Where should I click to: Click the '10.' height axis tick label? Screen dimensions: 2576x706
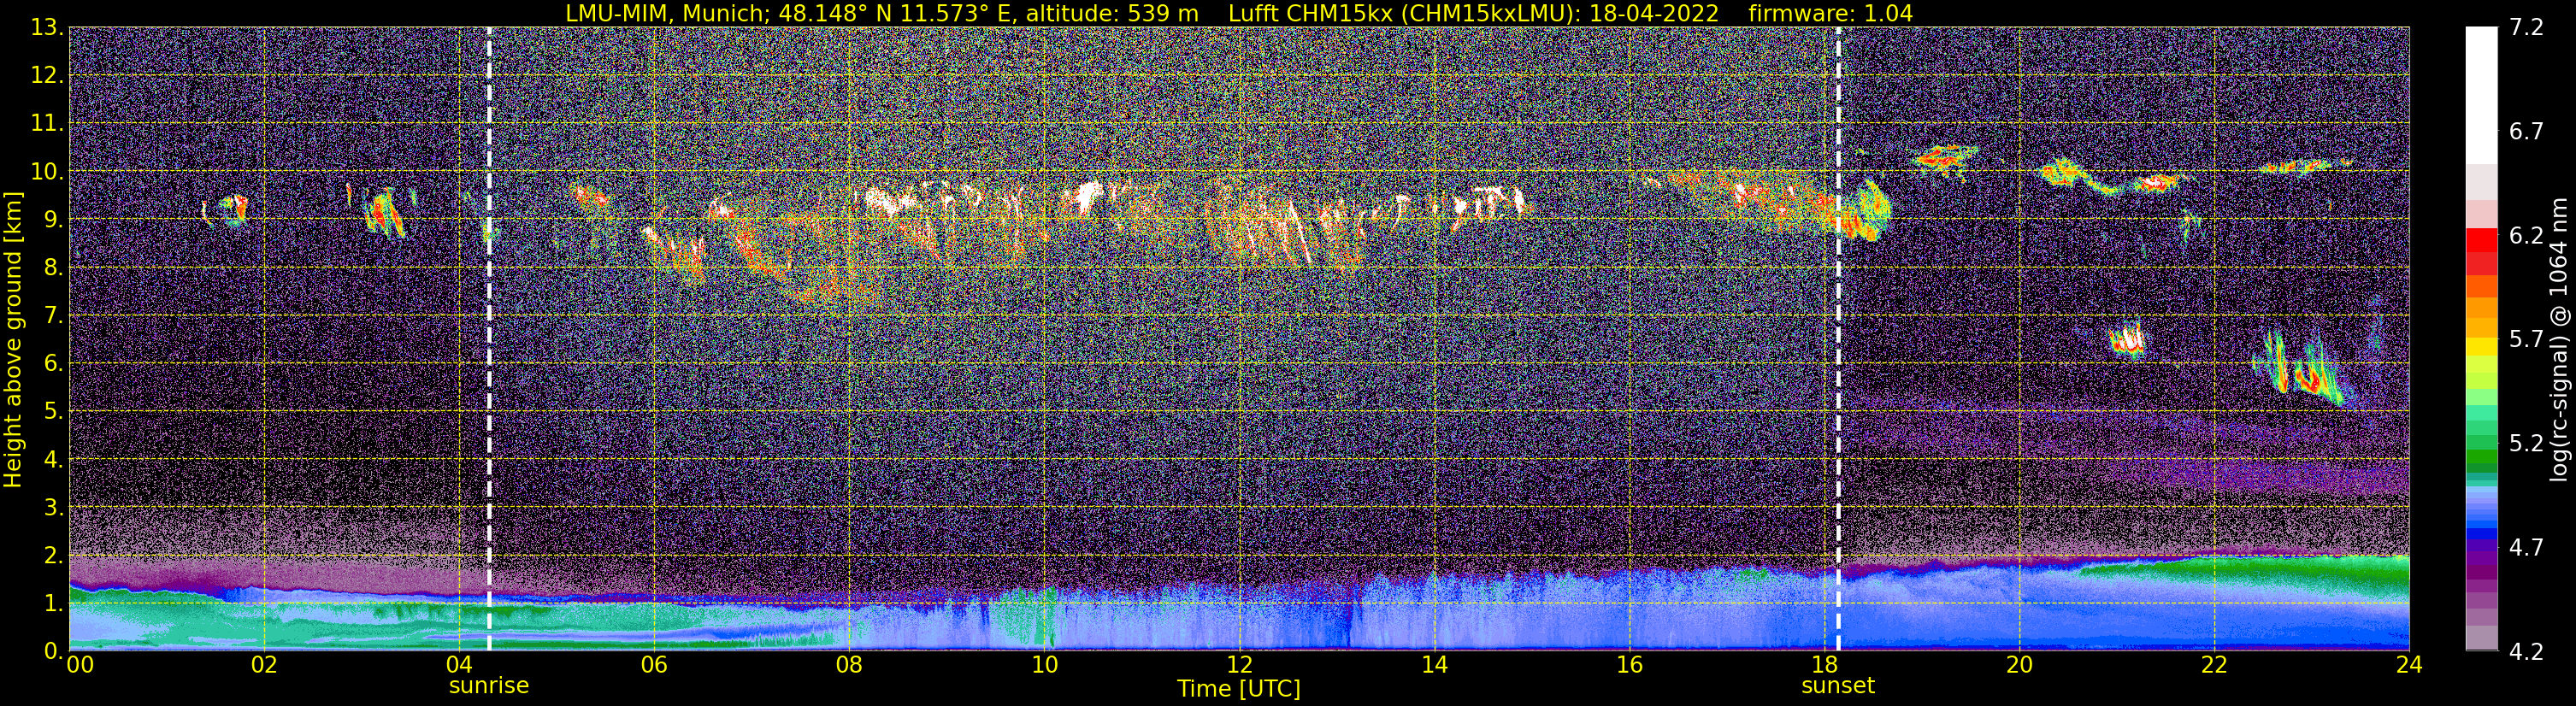point(47,172)
